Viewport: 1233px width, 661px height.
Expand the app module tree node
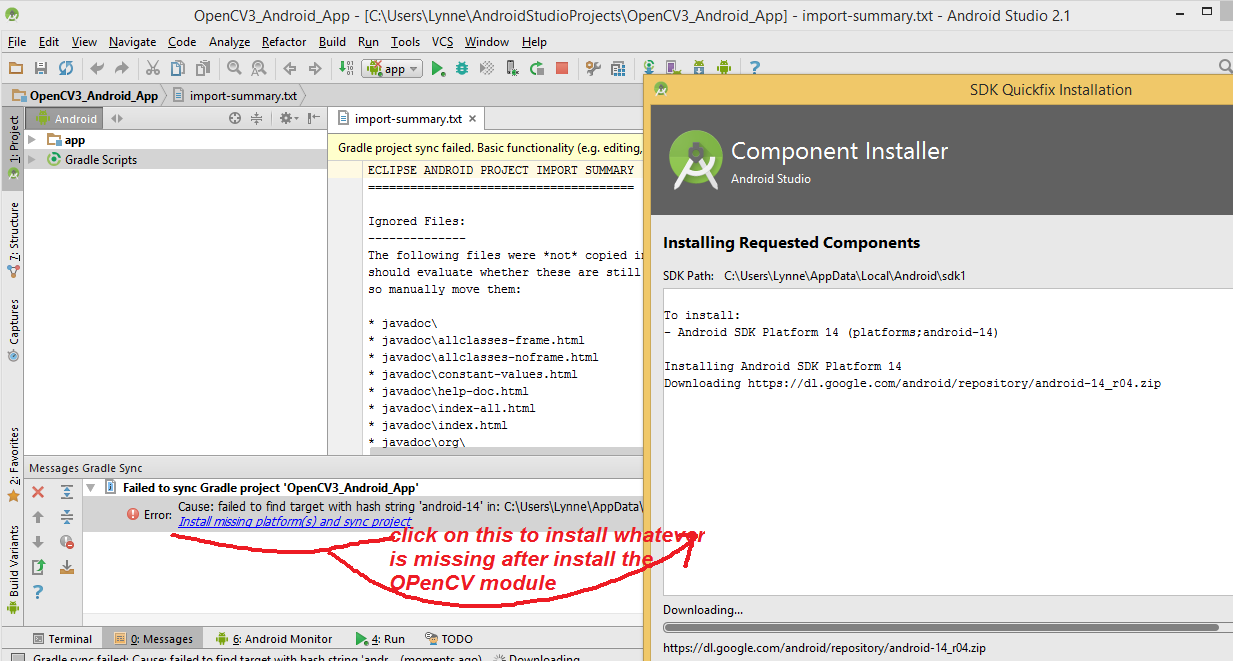(32, 140)
